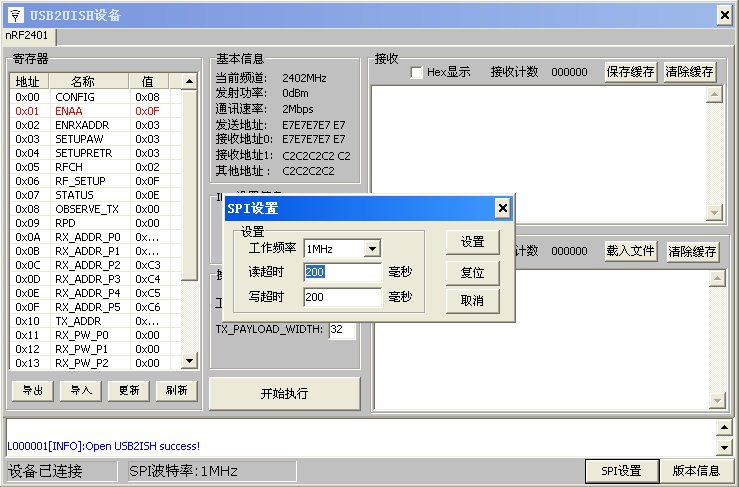
Task: Click the 取消 button
Action: tap(472, 300)
